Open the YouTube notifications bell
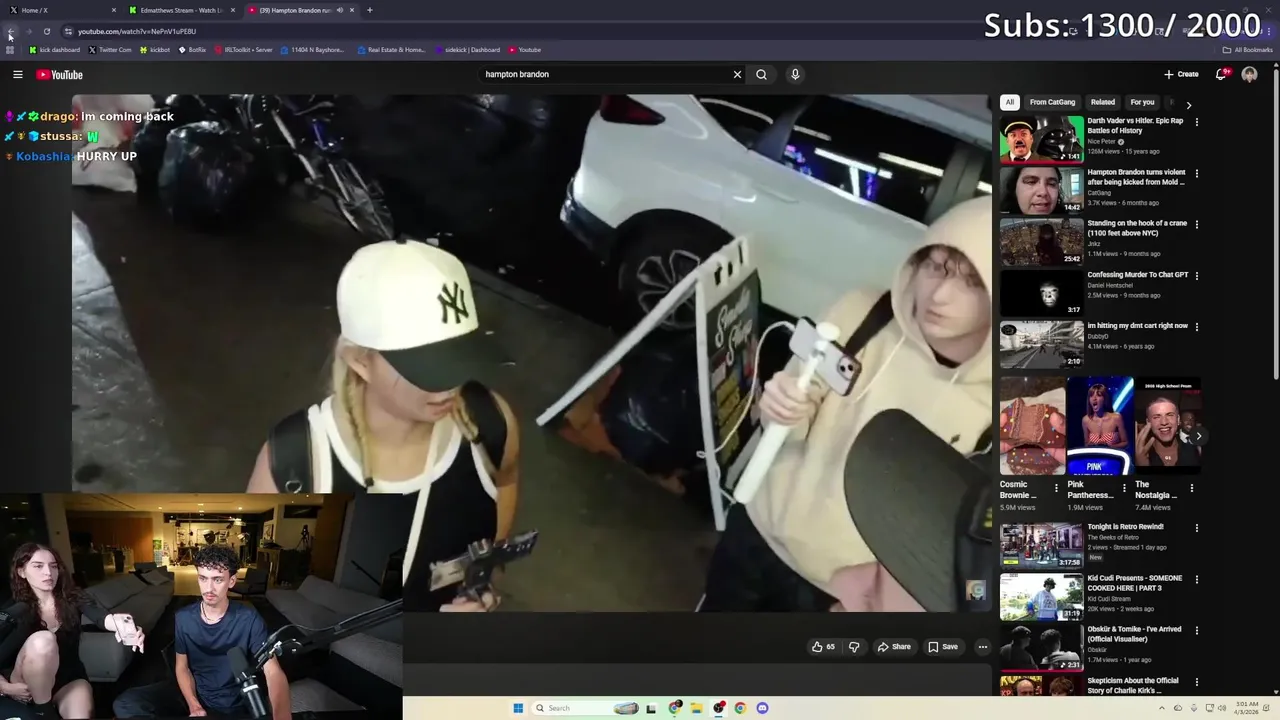This screenshot has width=1280, height=720. pyautogui.click(x=1221, y=74)
